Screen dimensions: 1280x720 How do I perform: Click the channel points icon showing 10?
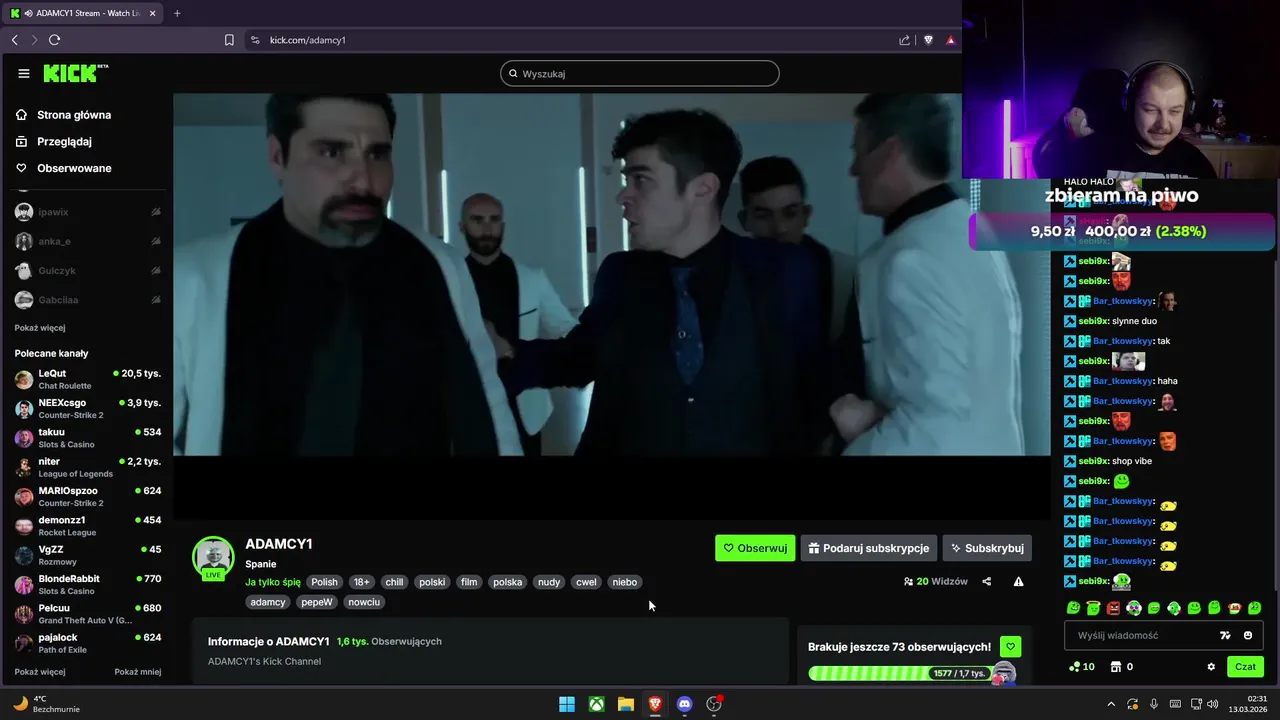(1081, 667)
